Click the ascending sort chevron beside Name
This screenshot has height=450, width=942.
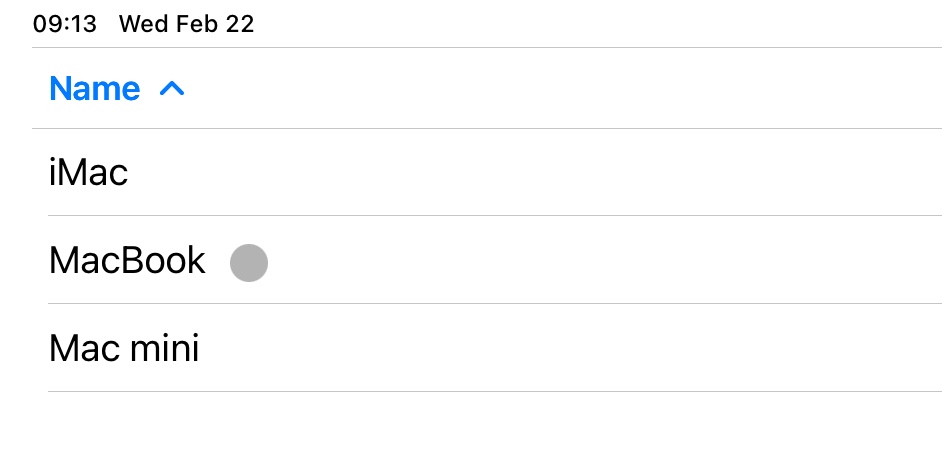click(172, 89)
